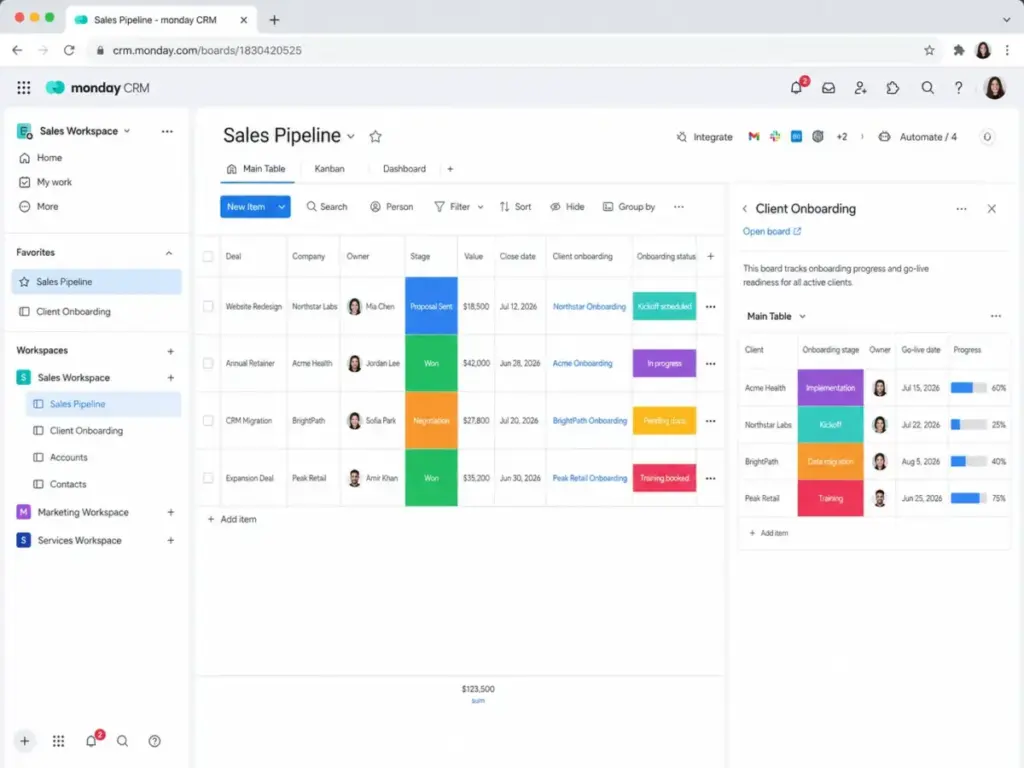Open Peak Retail Onboarding link
The image size is (1024, 768).
click(590, 478)
